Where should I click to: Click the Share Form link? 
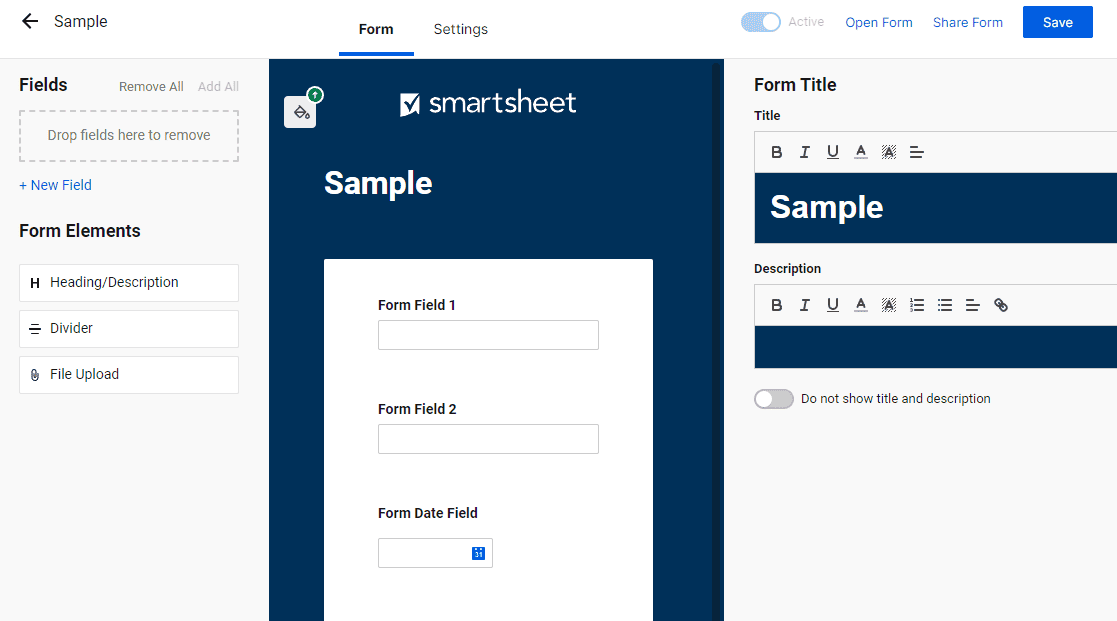click(967, 21)
